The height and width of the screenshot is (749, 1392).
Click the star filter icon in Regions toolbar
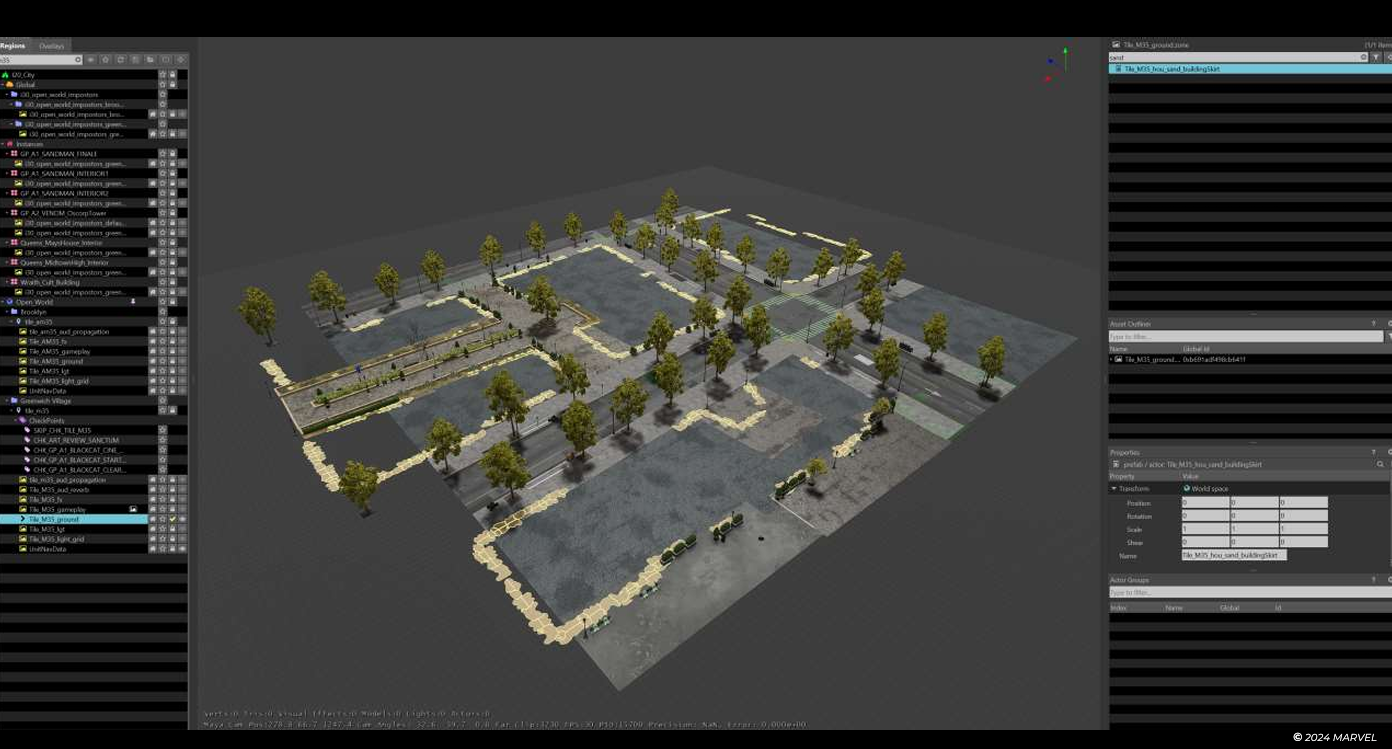(x=105, y=60)
